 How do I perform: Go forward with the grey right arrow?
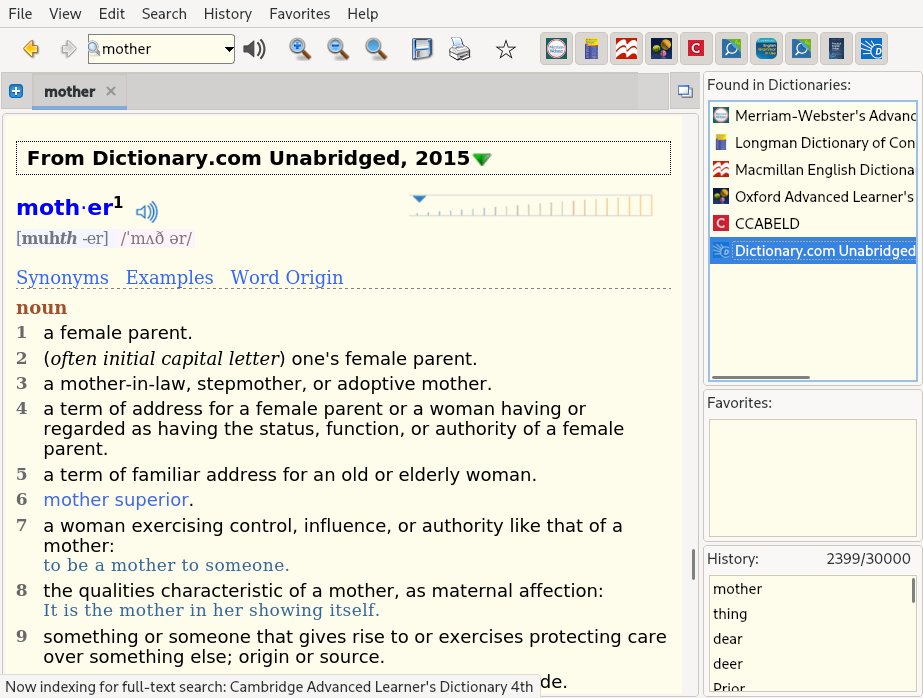(68, 49)
